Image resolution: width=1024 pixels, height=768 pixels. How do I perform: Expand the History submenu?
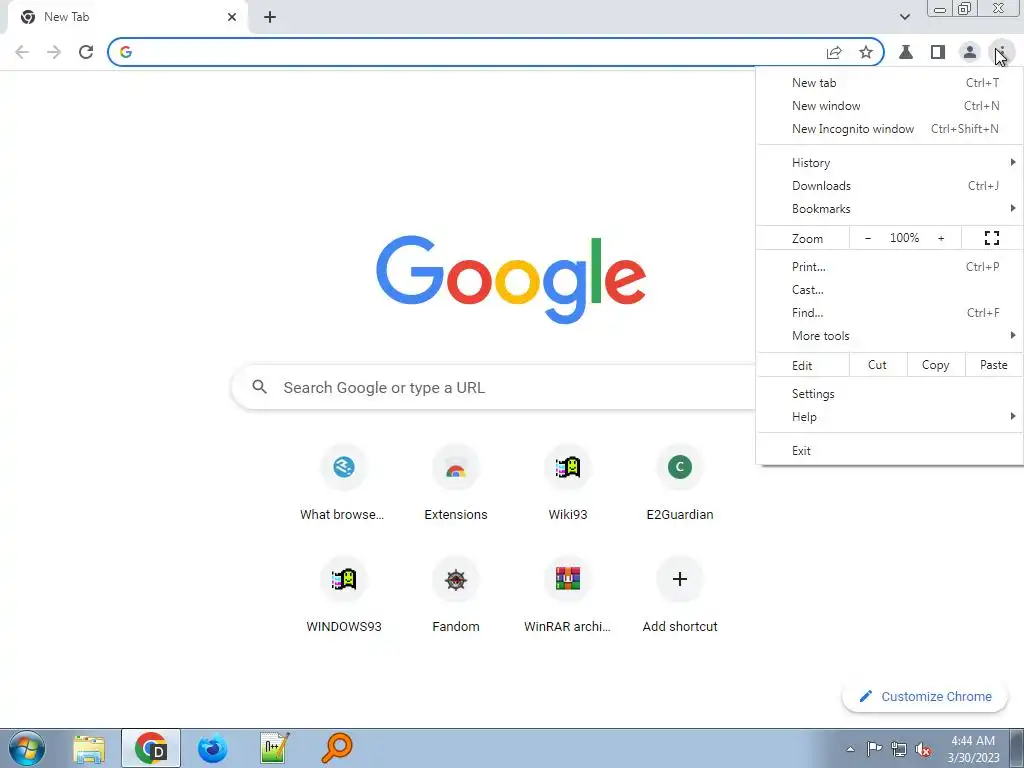point(889,163)
